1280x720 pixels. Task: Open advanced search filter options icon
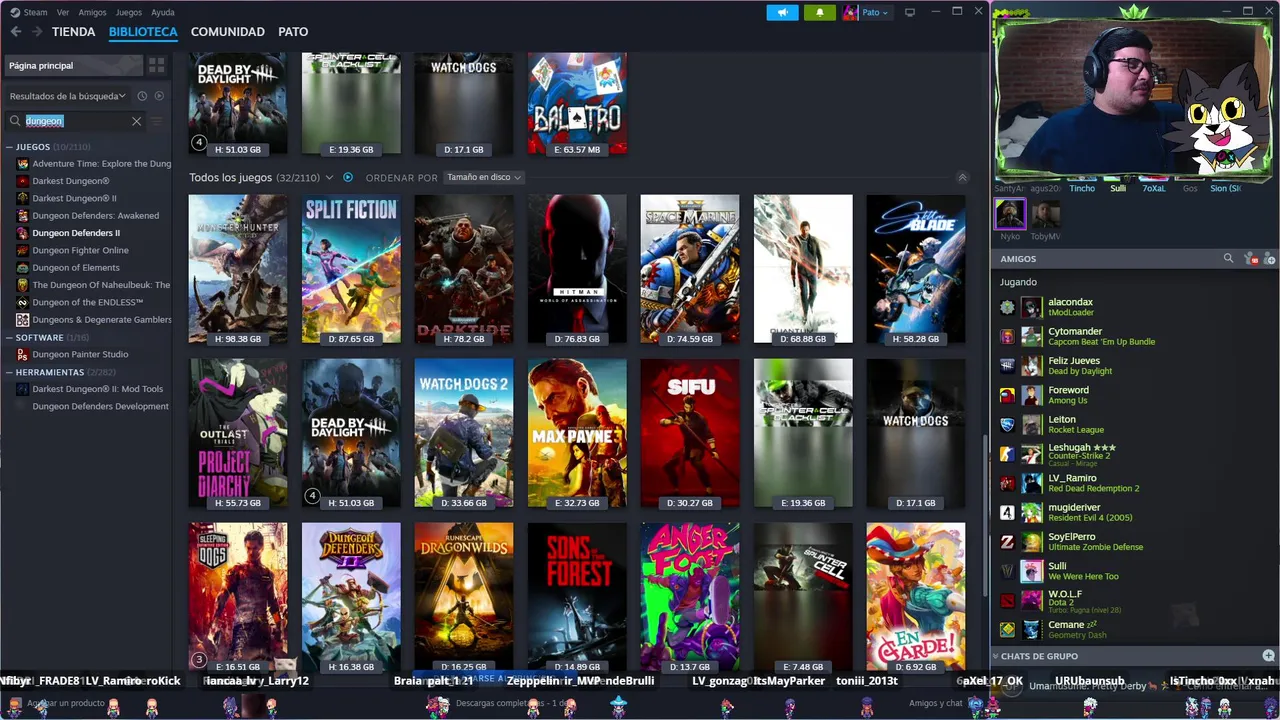coord(156,121)
